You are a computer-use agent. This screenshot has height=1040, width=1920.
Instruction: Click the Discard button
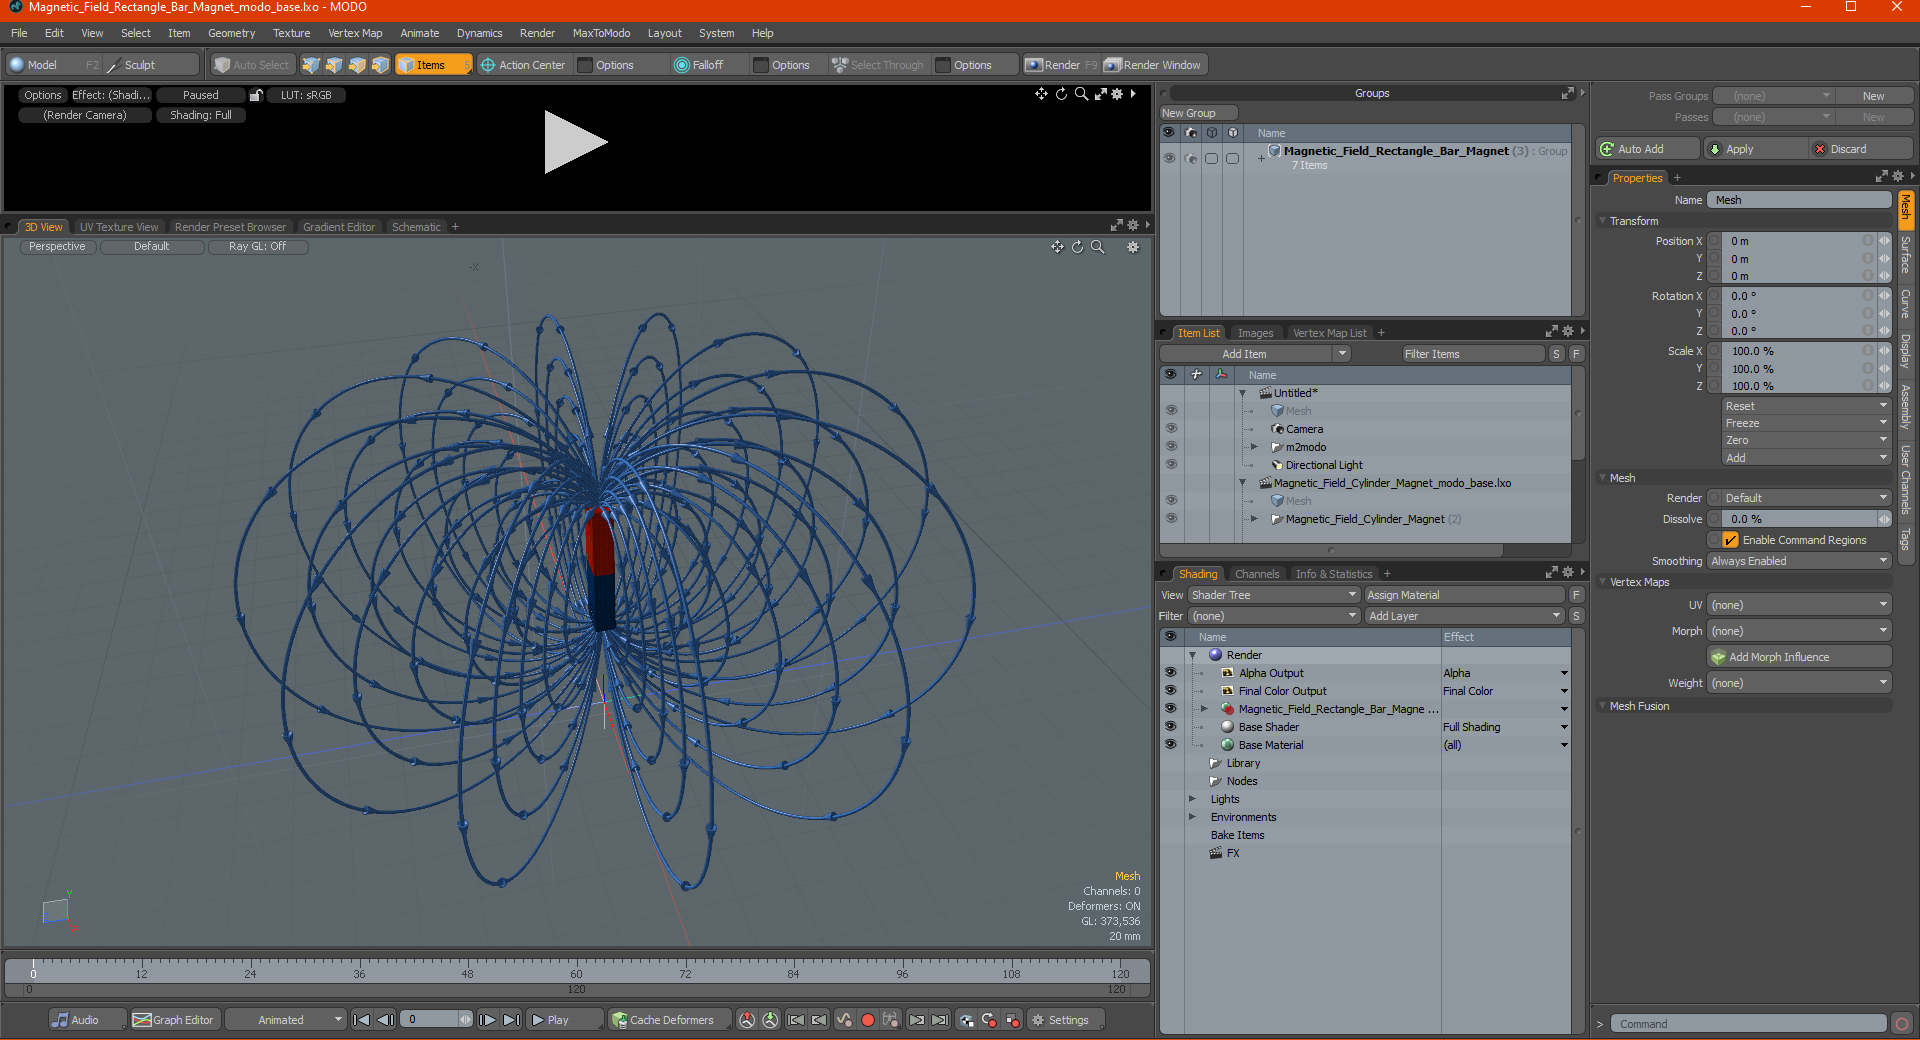(x=1861, y=149)
